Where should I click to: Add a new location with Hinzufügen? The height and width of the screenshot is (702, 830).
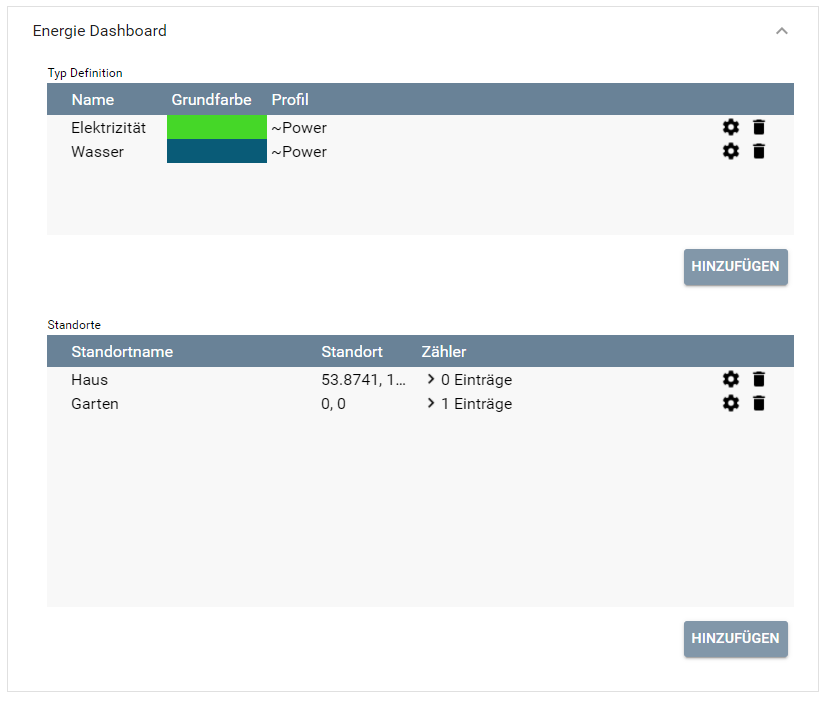click(735, 639)
